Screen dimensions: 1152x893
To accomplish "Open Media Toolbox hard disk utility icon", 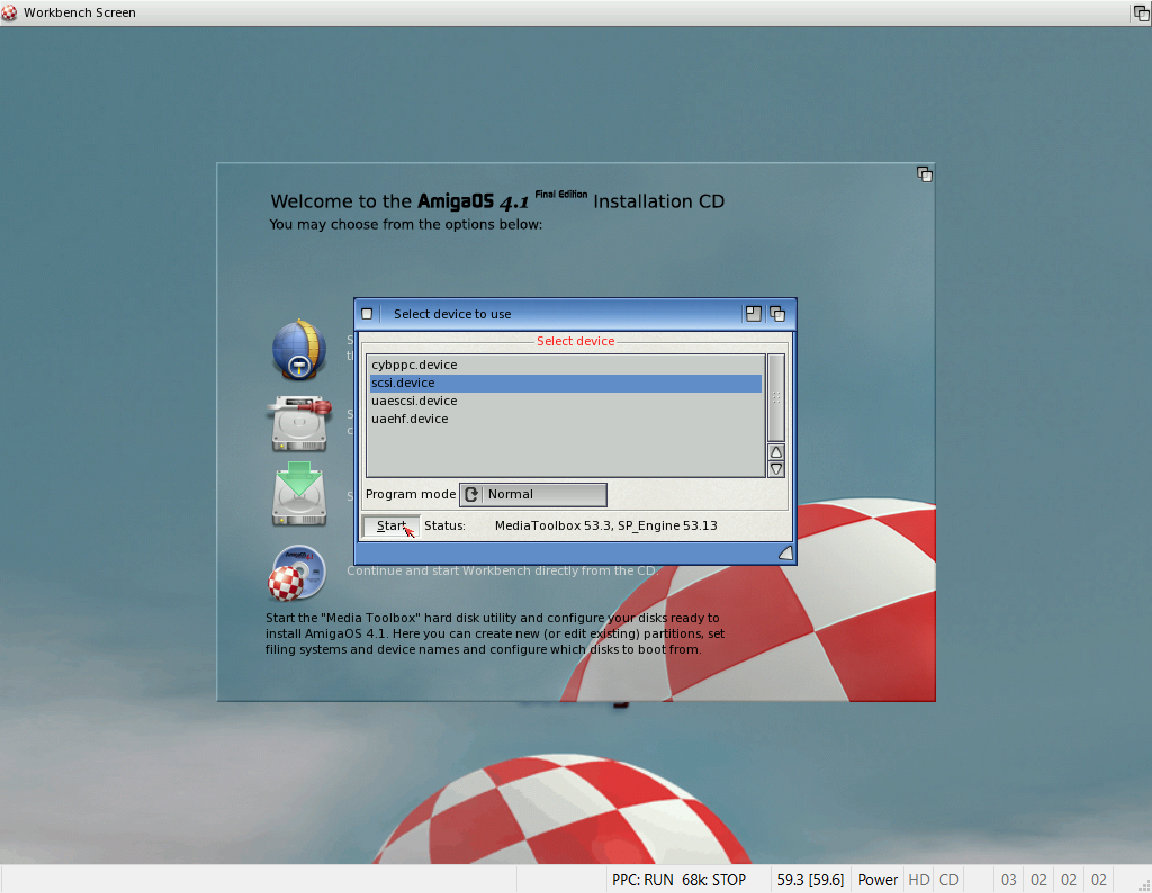I will [x=300, y=423].
